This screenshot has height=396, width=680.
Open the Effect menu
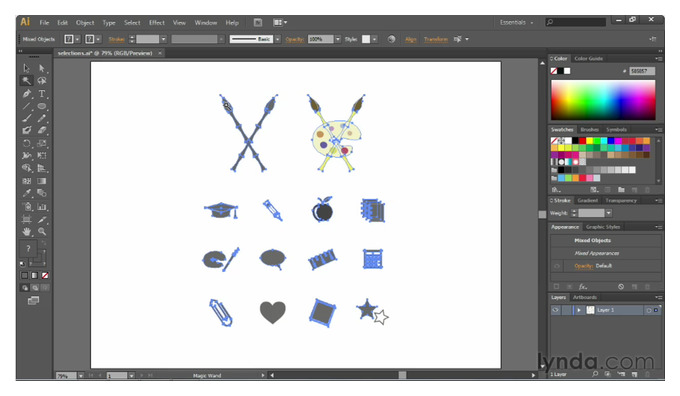[x=157, y=23]
